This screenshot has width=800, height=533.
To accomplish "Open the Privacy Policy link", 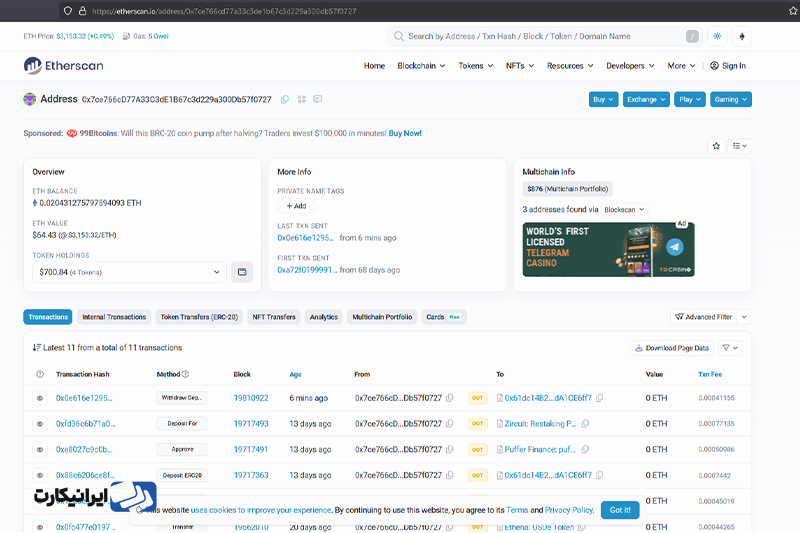I will click(x=569, y=510).
